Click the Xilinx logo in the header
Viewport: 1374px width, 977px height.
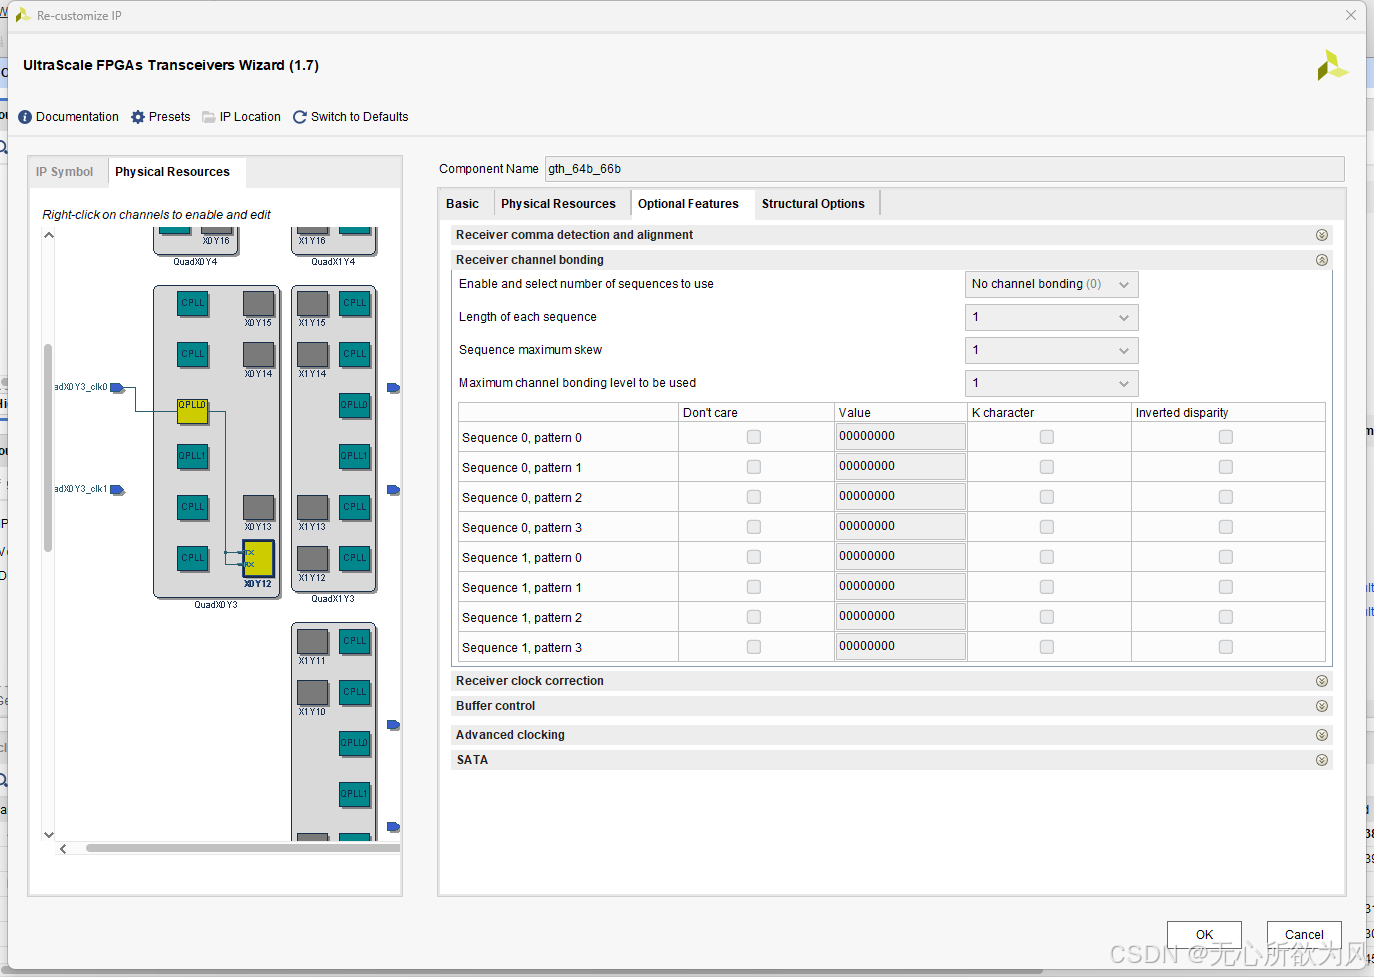[1332, 66]
